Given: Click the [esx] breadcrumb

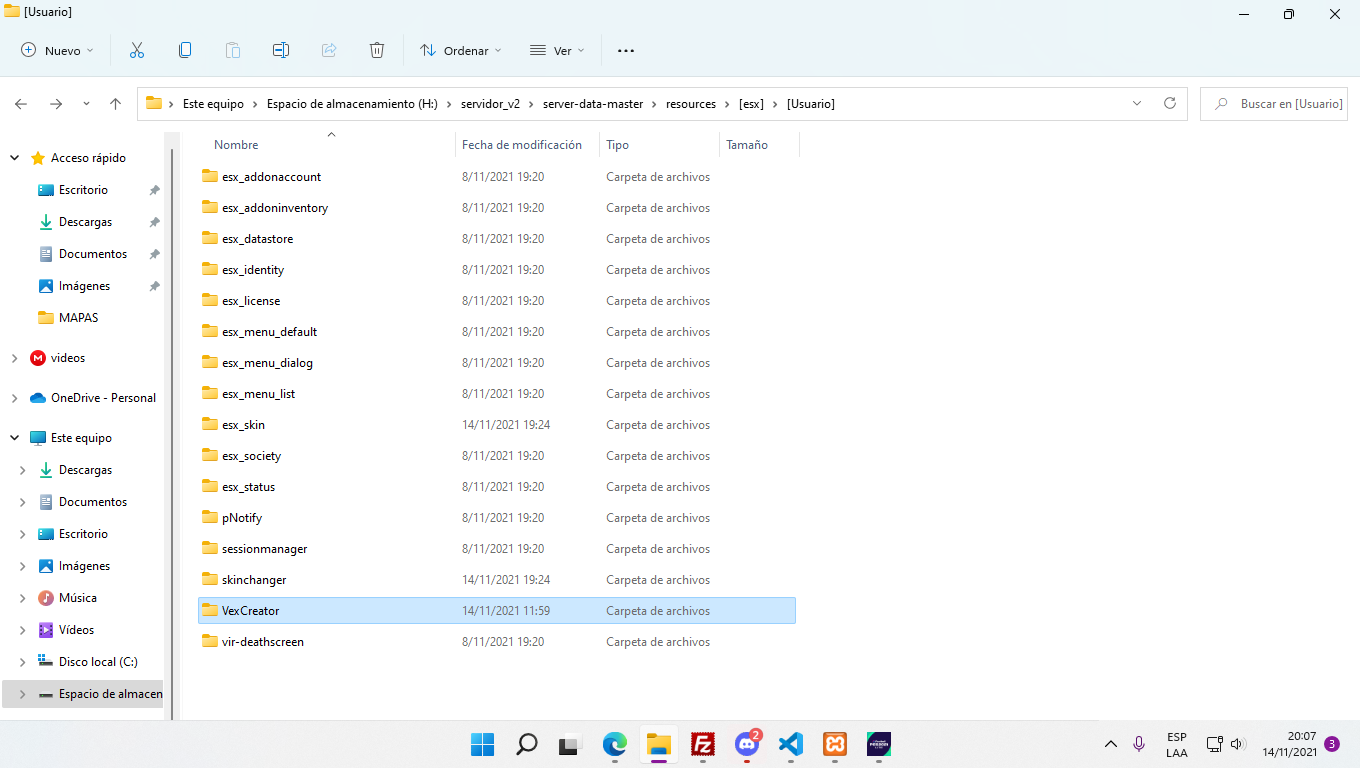Looking at the screenshot, I should pos(751,104).
